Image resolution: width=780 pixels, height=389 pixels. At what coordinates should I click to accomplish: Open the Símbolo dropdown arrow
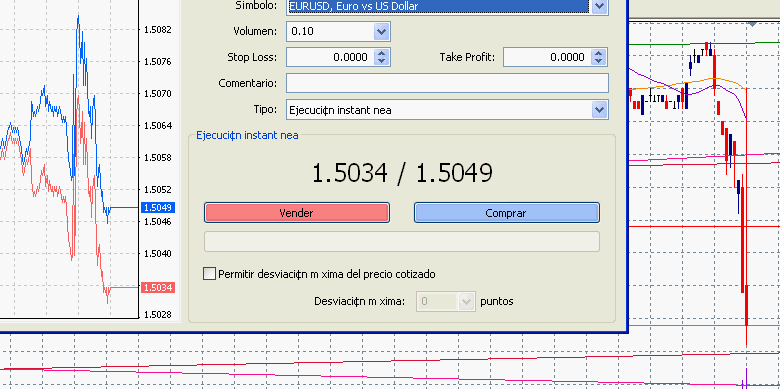pyautogui.click(x=599, y=6)
